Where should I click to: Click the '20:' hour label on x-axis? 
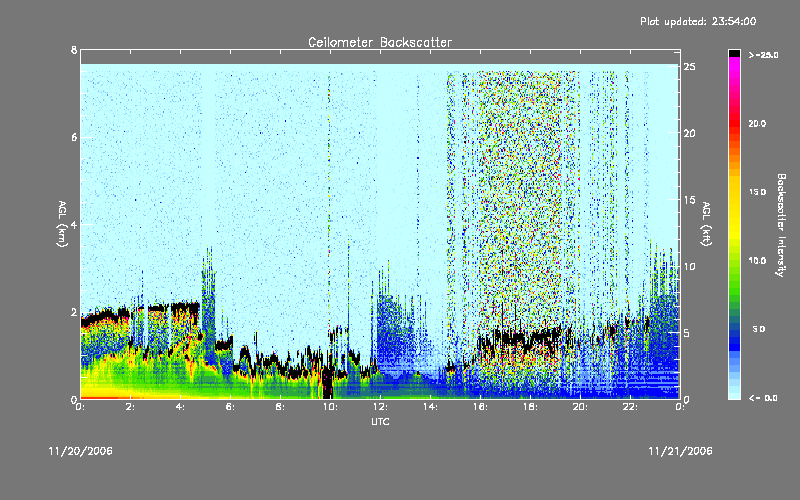coord(580,407)
